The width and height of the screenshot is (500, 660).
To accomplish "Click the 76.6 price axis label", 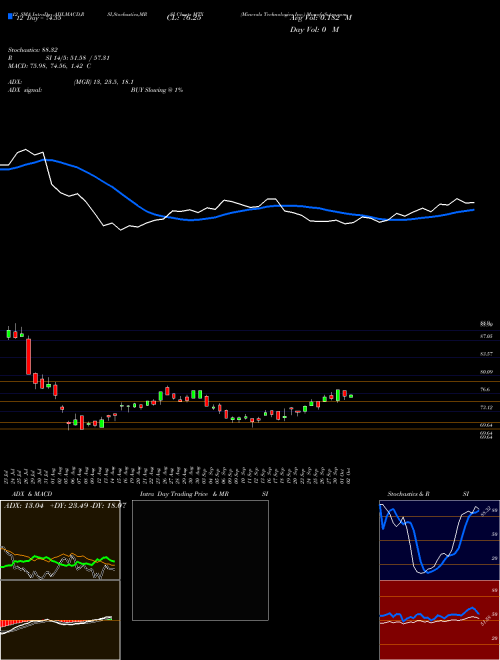I will 485,390.
